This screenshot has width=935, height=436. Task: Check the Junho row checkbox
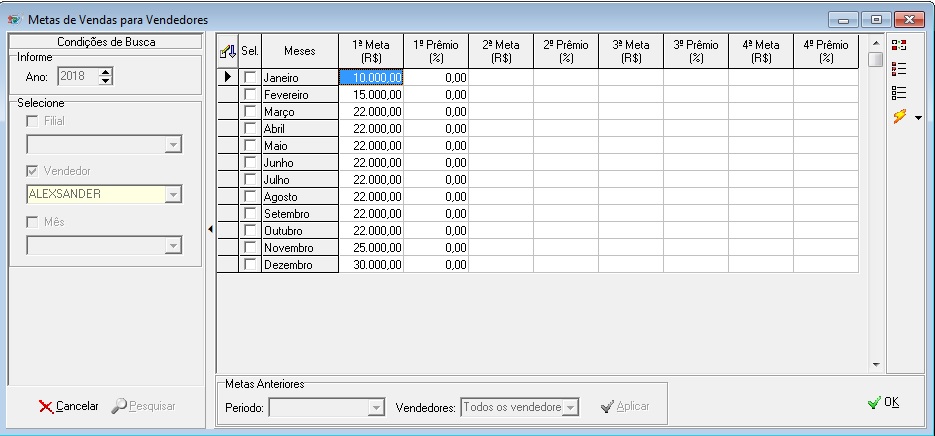pos(250,162)
